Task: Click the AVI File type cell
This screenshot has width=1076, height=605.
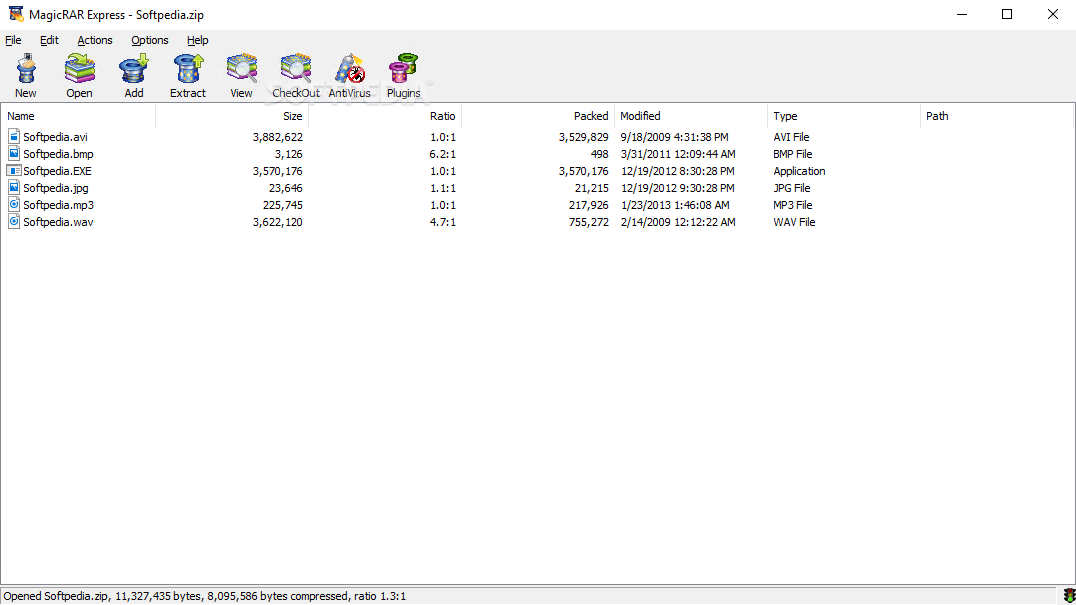Action: click(x=791, y=137)
